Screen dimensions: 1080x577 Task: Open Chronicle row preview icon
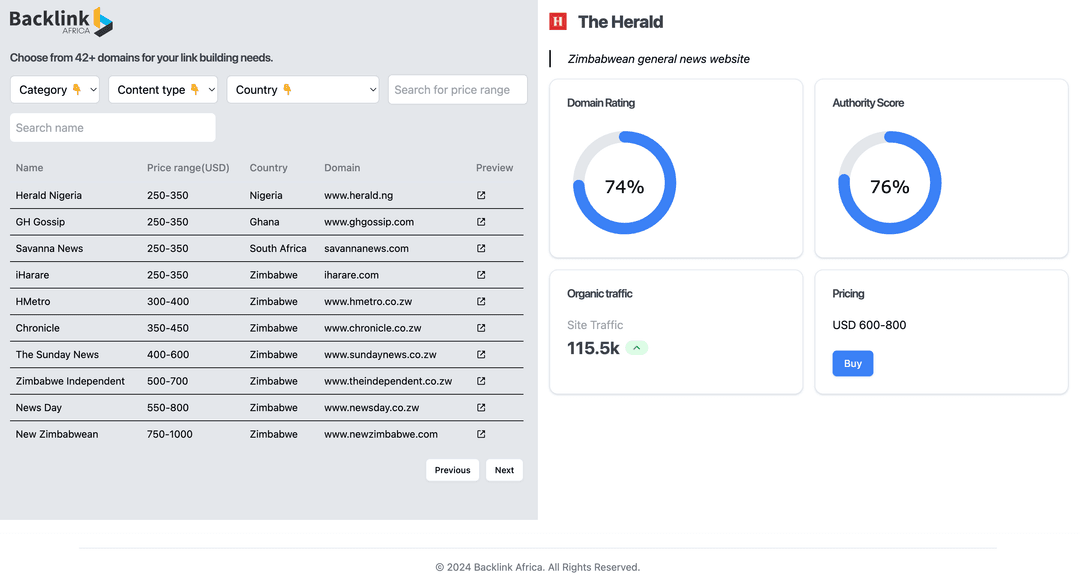click(481, 328)
